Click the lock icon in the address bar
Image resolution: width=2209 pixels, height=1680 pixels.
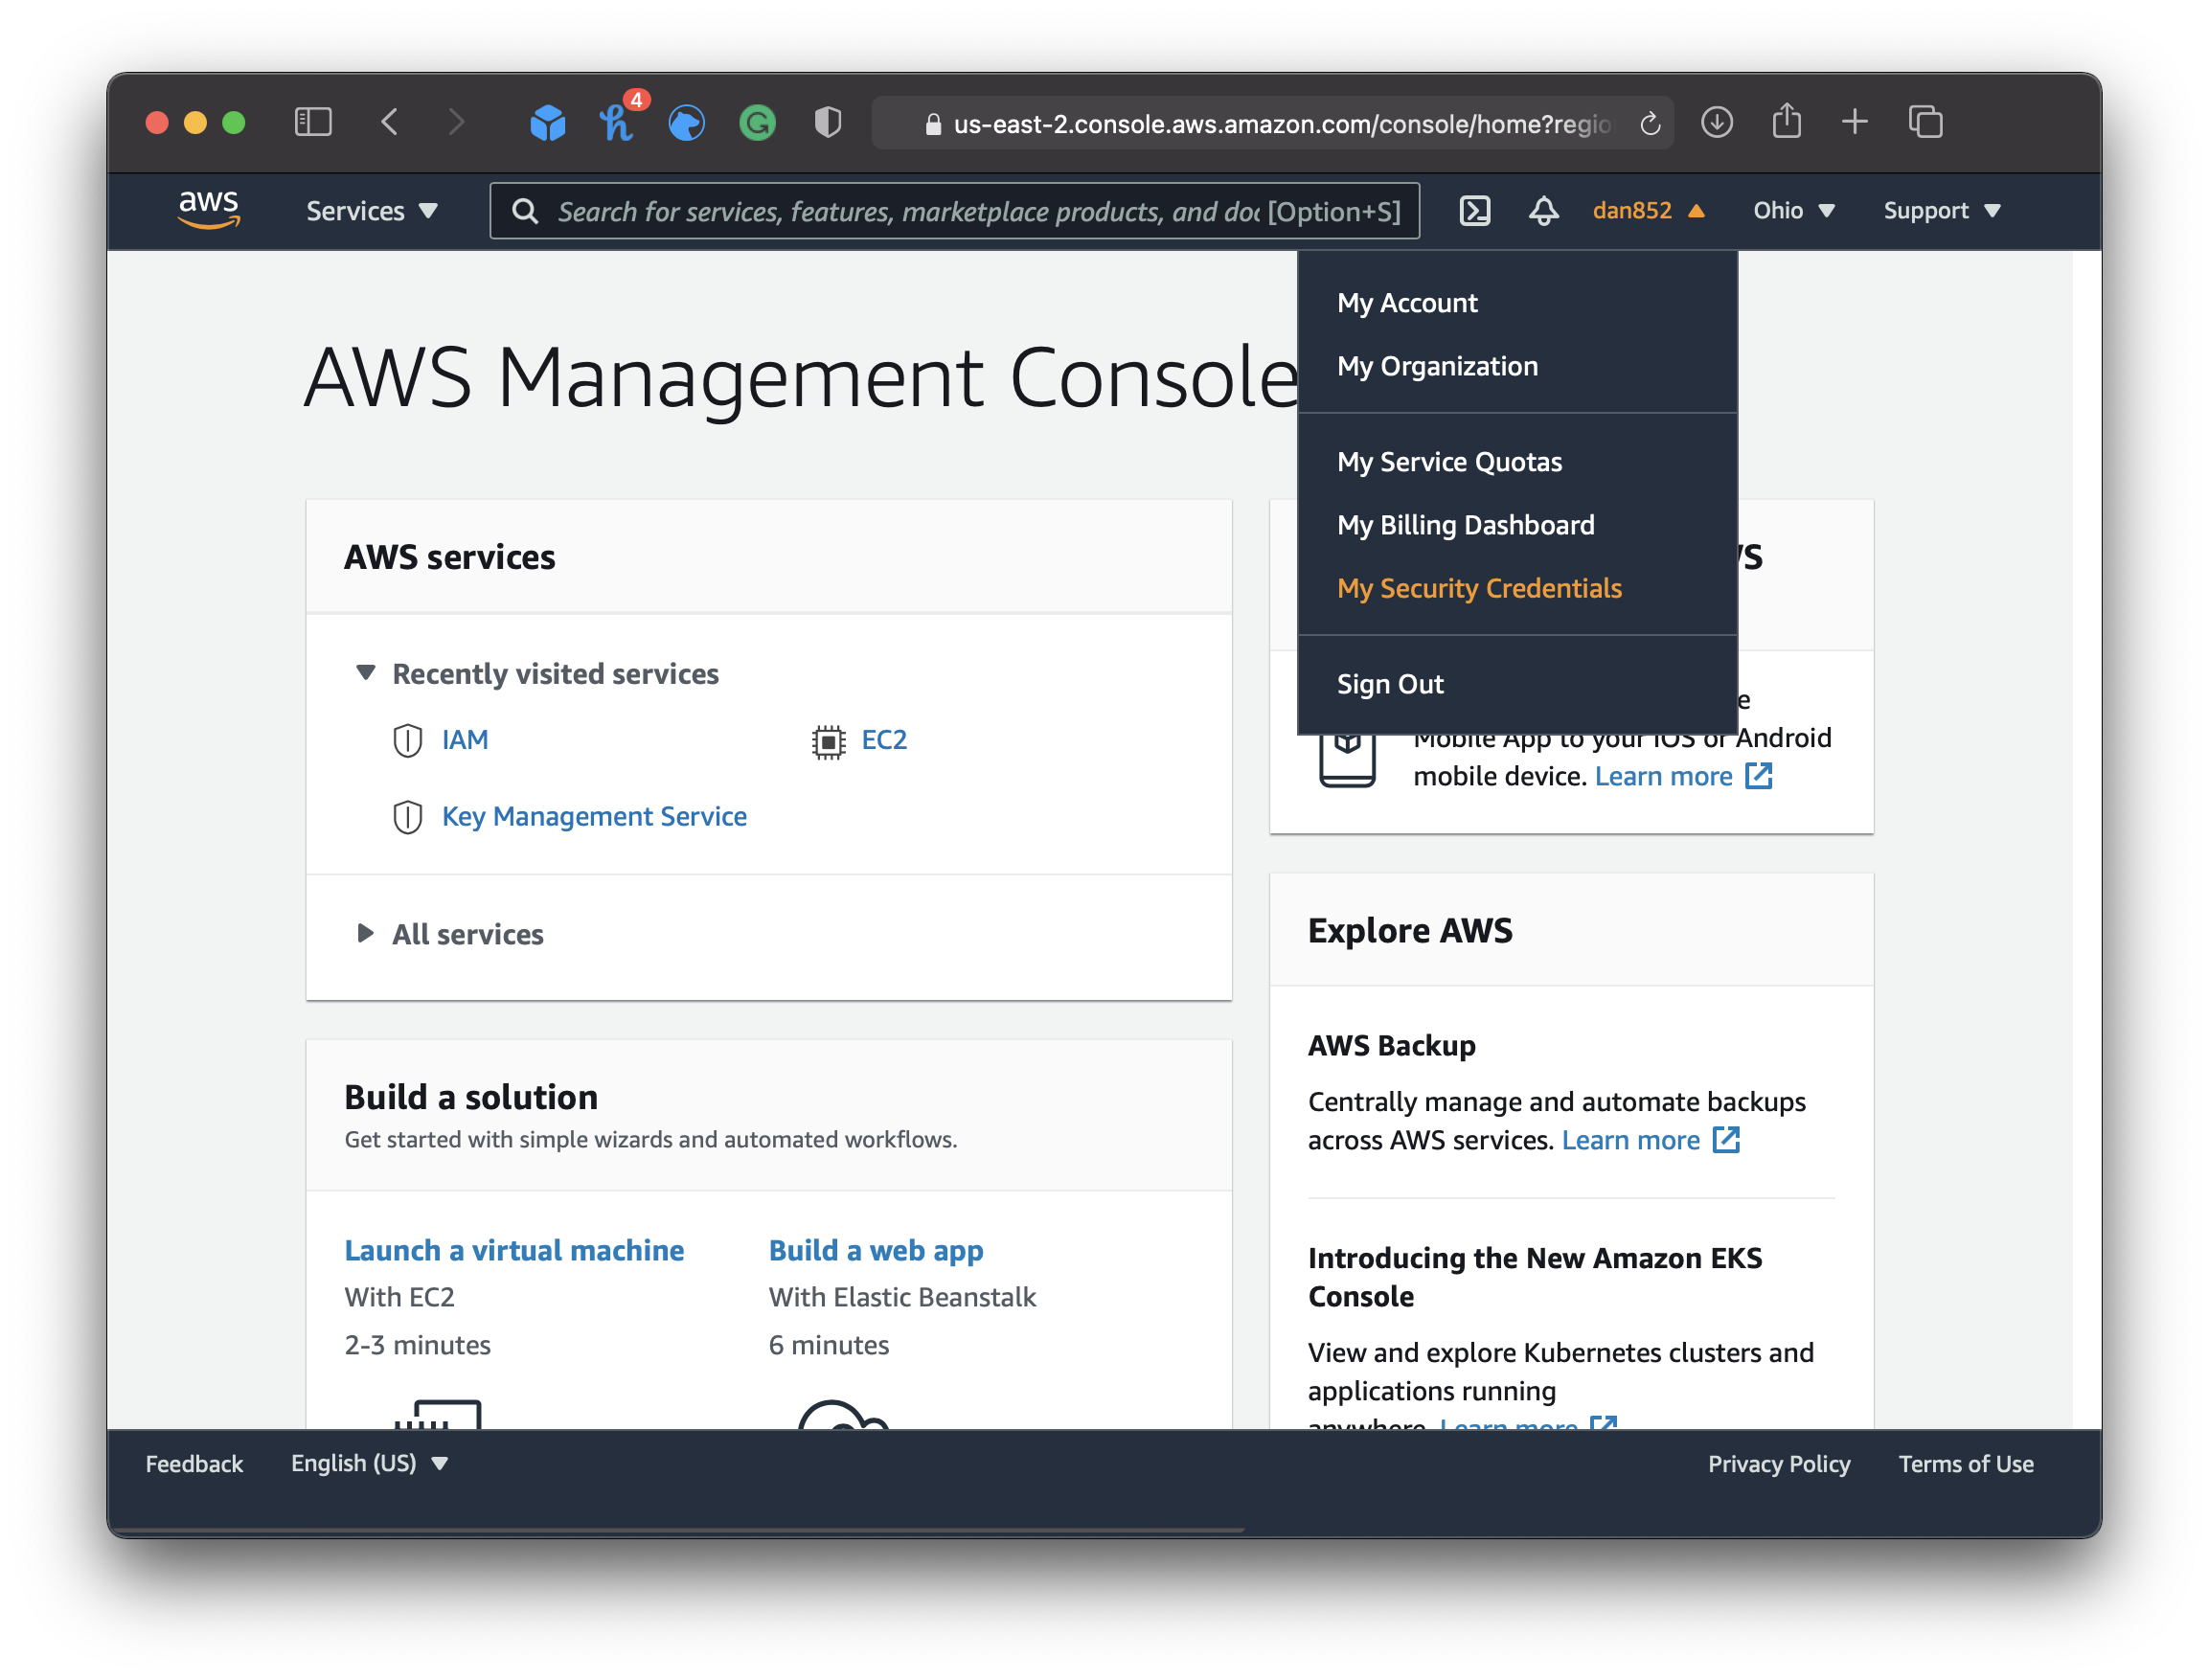point(933,124)
